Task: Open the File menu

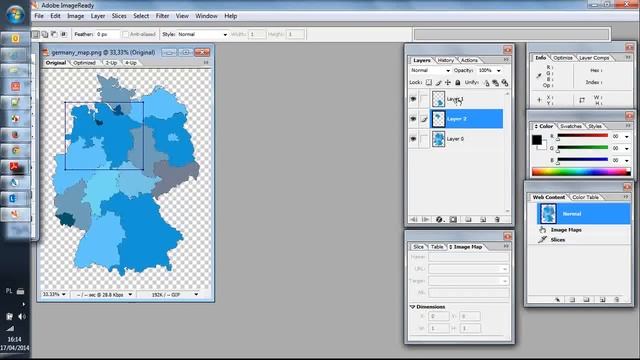Action: (39, 16)
